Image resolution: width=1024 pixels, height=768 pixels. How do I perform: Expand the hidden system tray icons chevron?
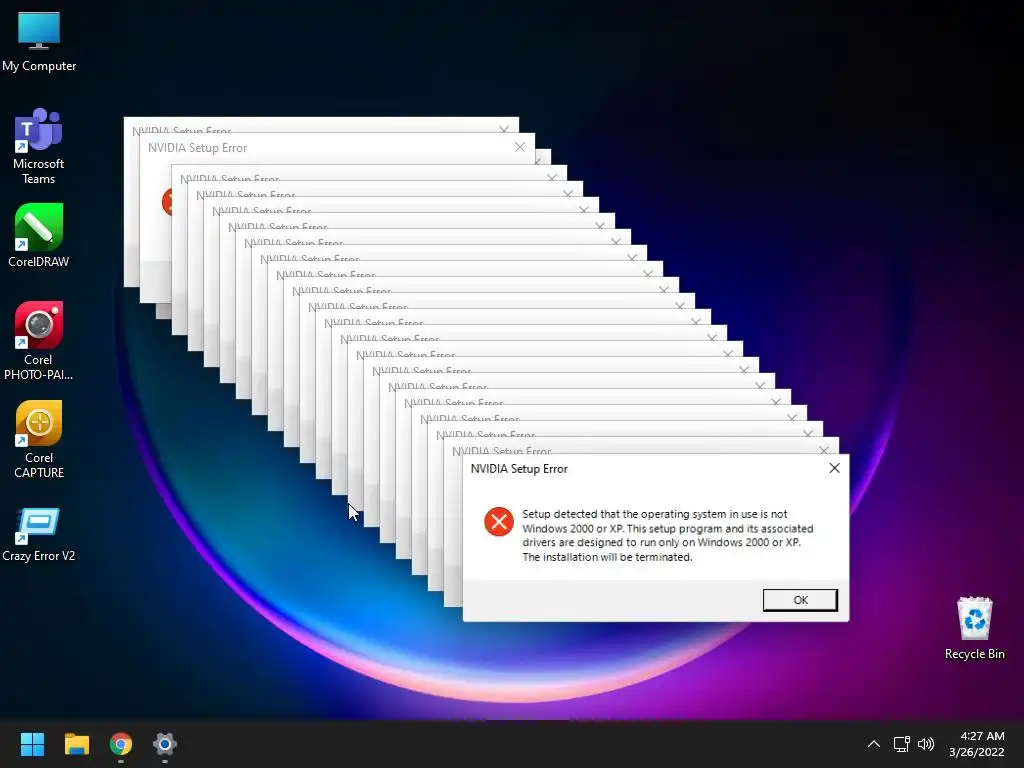[874, 744]
